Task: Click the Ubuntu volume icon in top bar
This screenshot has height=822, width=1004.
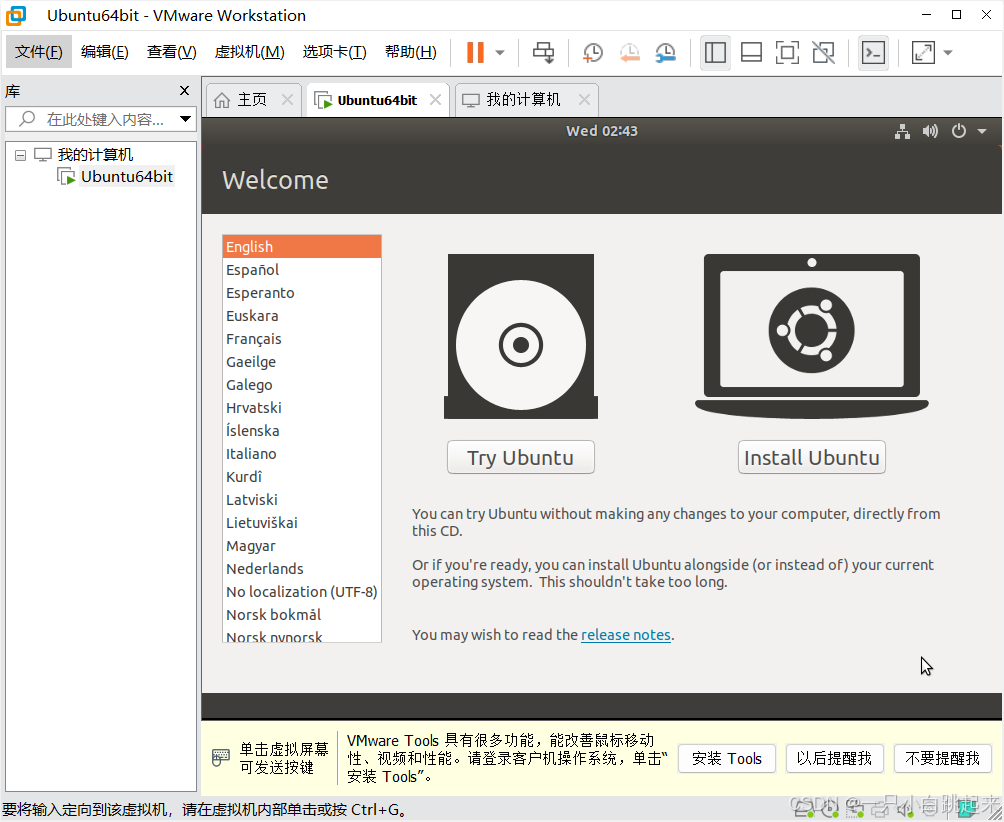Action: 930,131
